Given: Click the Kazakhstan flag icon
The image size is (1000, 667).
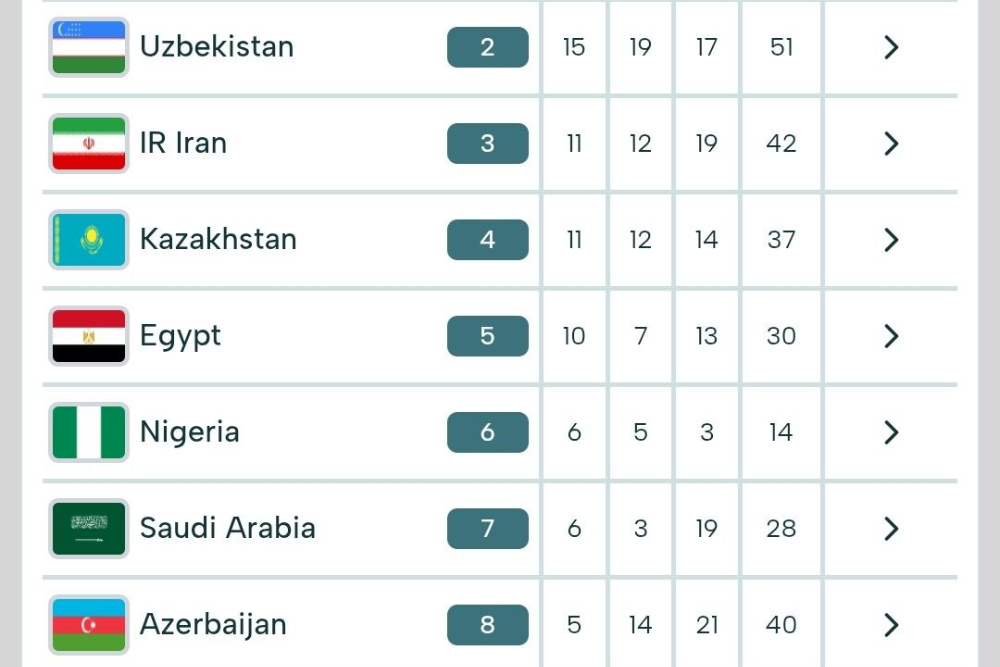Looking at the screenshot, I should point(89,240).
